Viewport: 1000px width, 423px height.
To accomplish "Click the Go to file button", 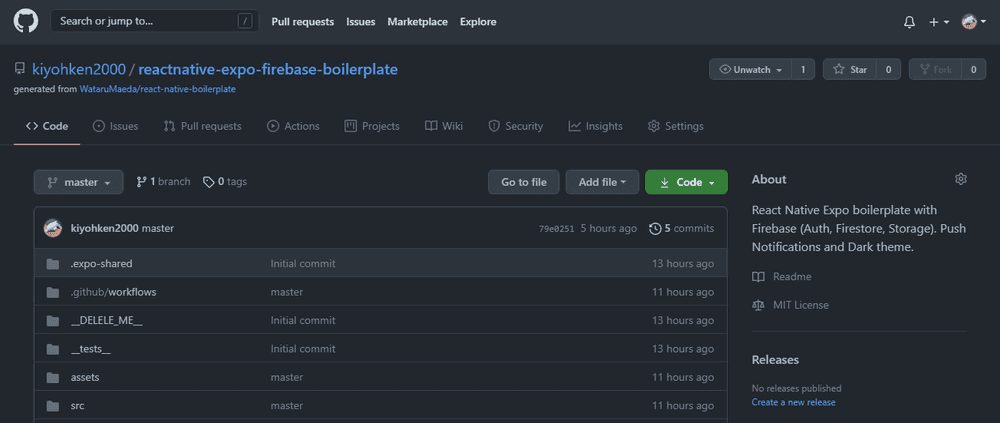I will click(524, 182).
